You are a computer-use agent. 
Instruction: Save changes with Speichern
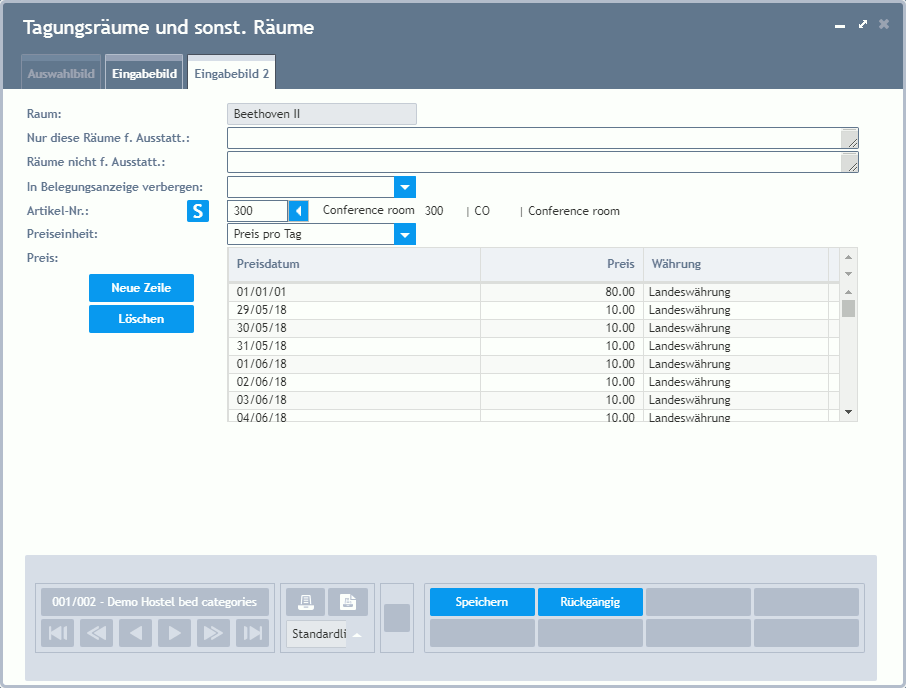coord(482,602)
